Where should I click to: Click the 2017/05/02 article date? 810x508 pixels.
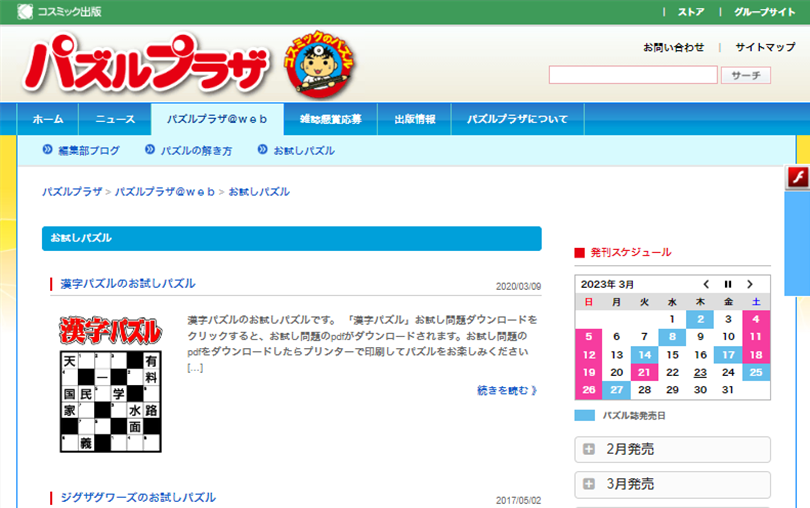518,500
